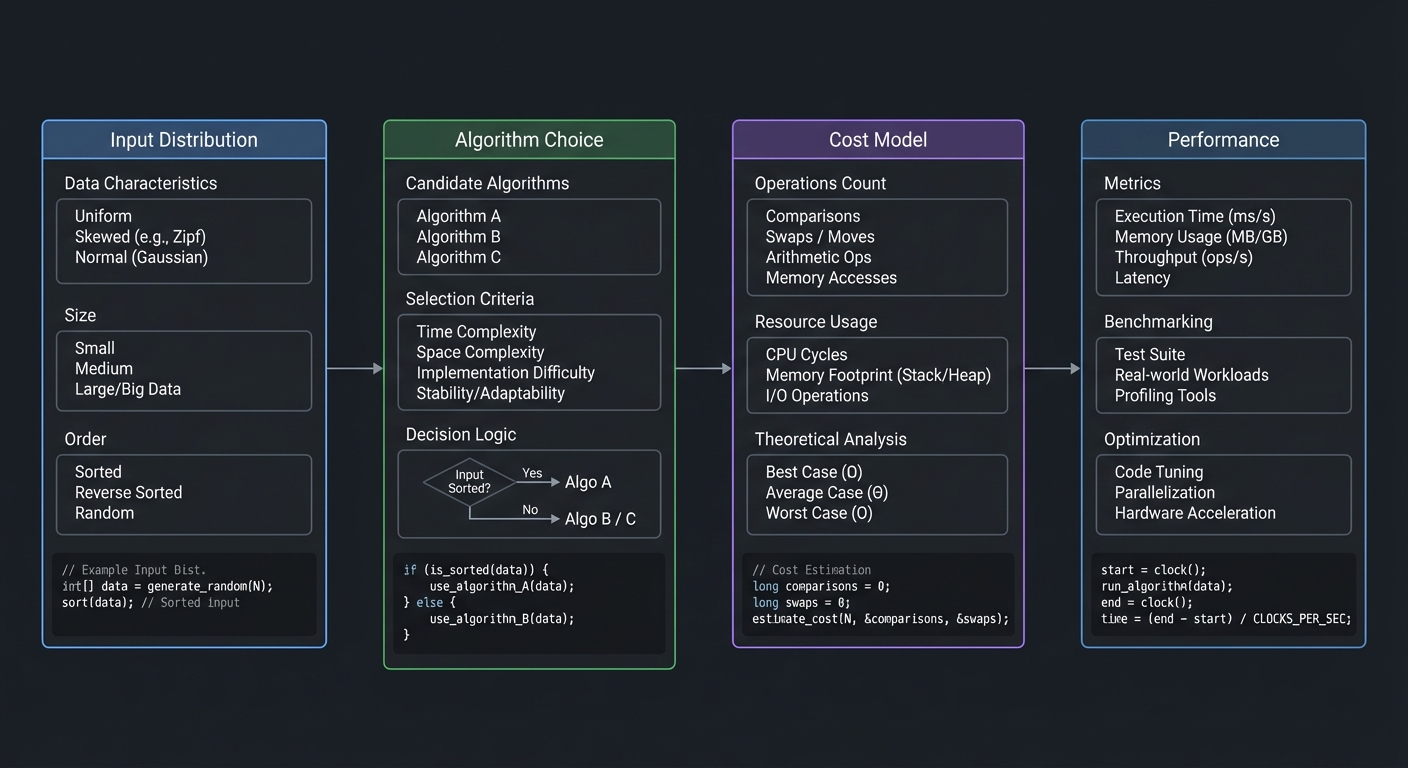Image resolution: width=1408 pixels, height=768 pixels.
Task: Click the arrow linking Cost Model to Performance
Action: [1051, 368]
